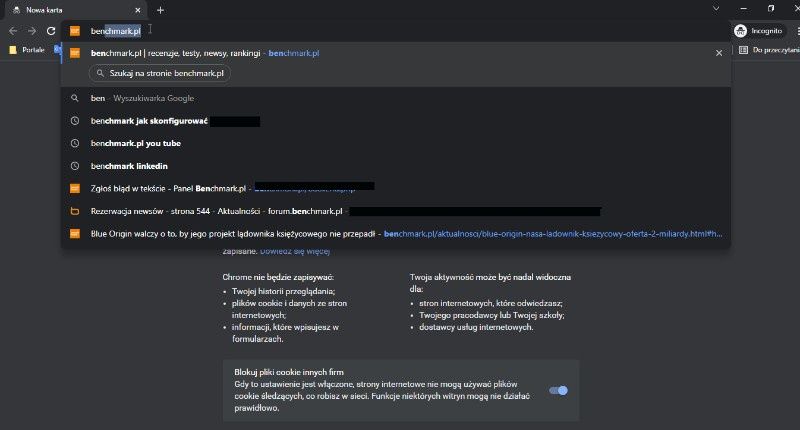The image size is (800, 430).
Task: Click clock icon beside benchmark linkedin
Action: tap(74, 166)
